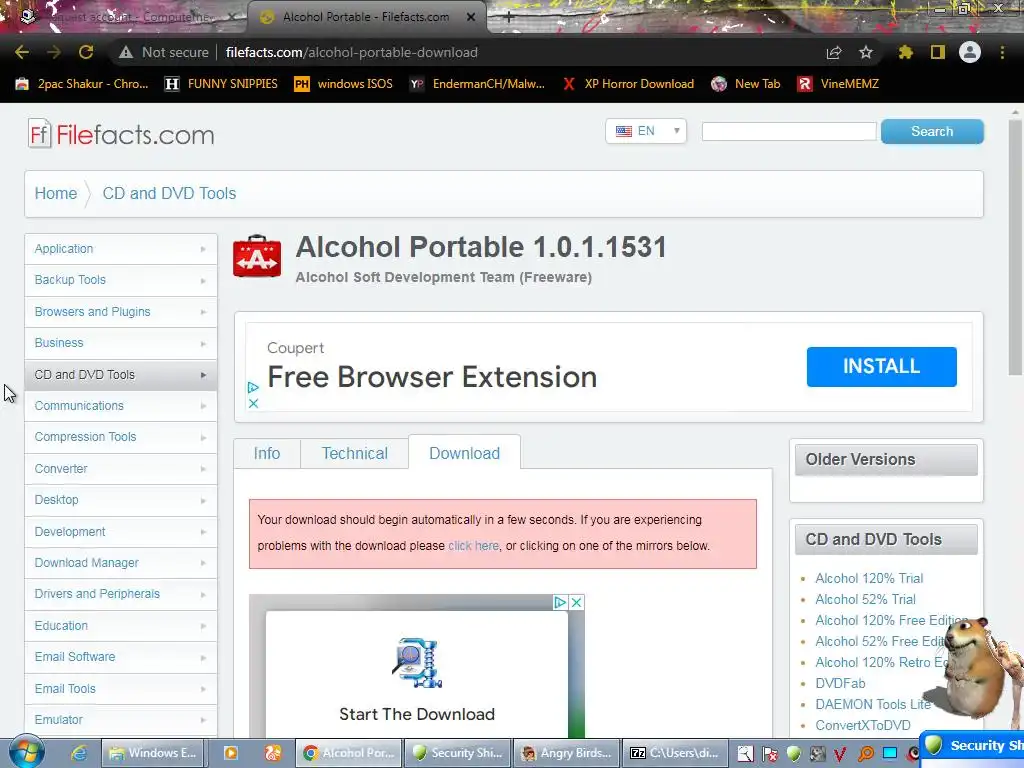The width and height of the screenshot is (1024, 768).
Task: Expand the Compression Tools category
Action: pyautogui.click(x=121, y=437)
